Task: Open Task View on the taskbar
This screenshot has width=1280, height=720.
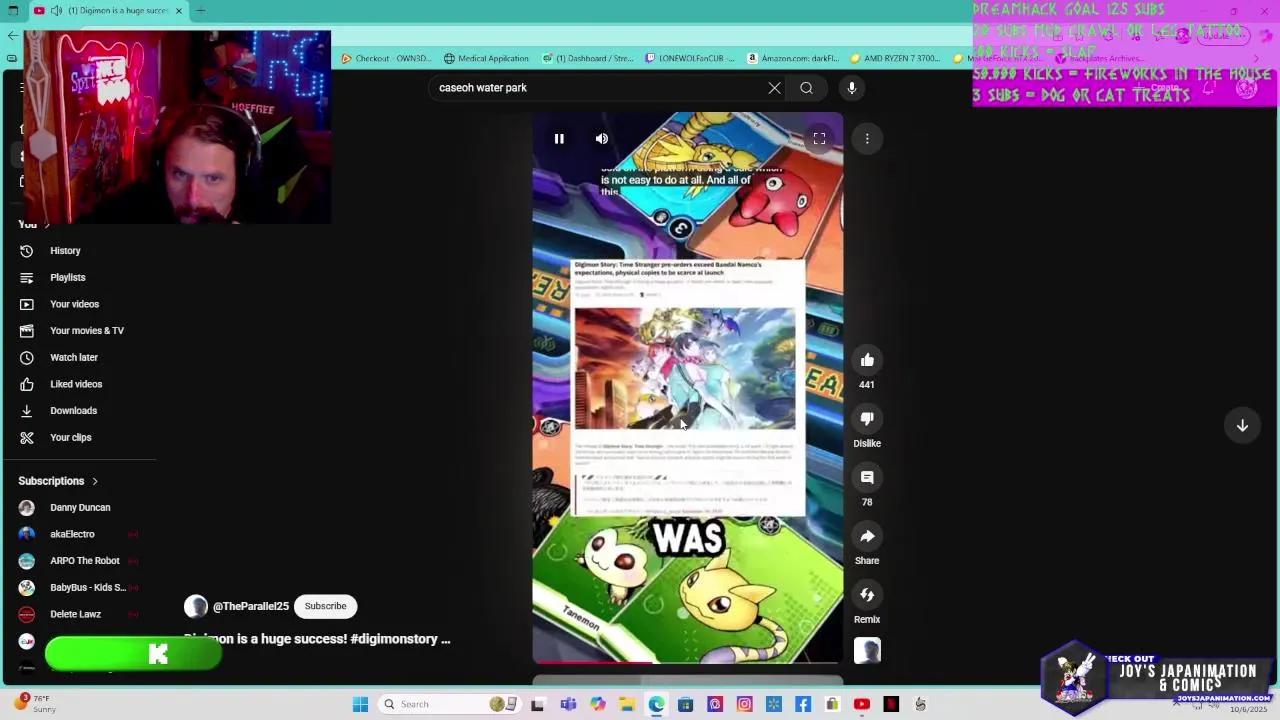Action: click(537, 704)
